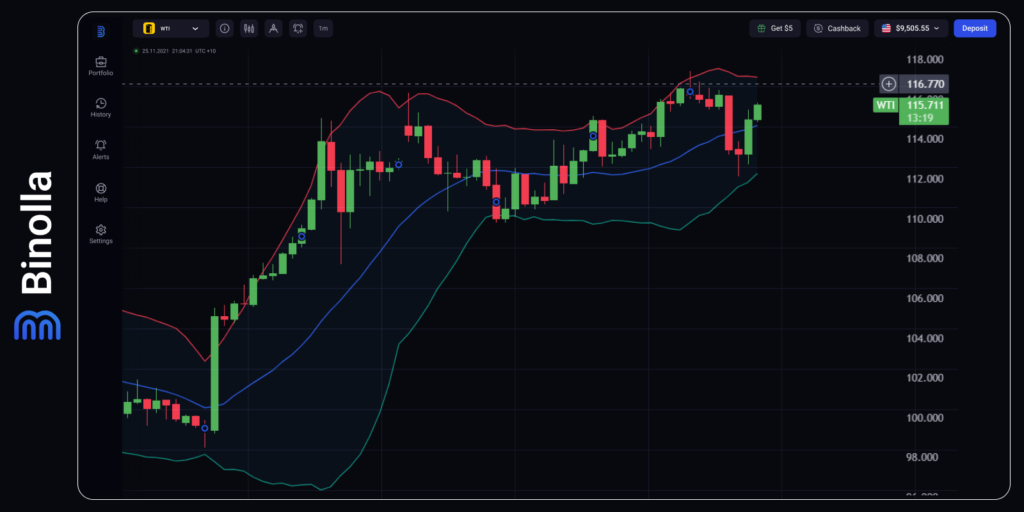Add a price alert with the bell icon
The height and width of the screenshot is (512, 1024).
(x=298, y=29)
